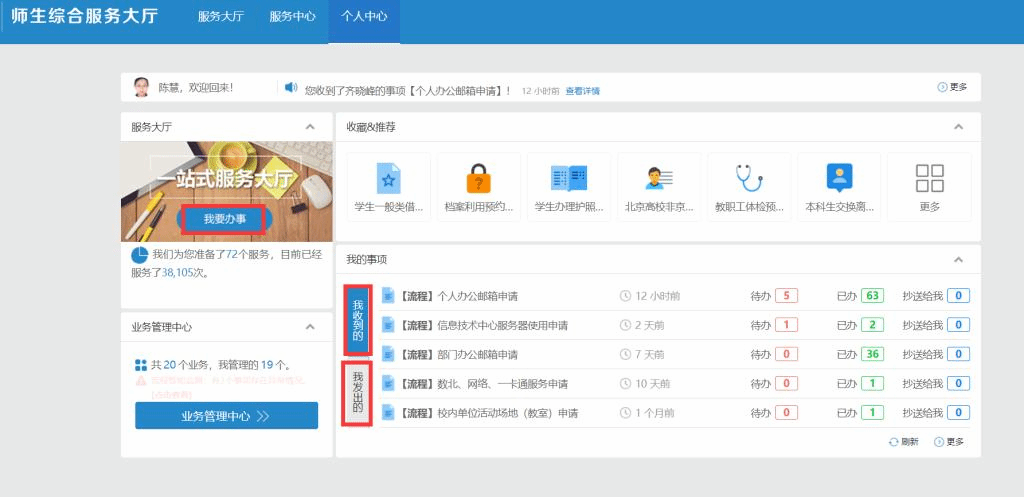1024x497 pixels.
Task: Switch to the 服务大厅 top tab
Action: 222,17
